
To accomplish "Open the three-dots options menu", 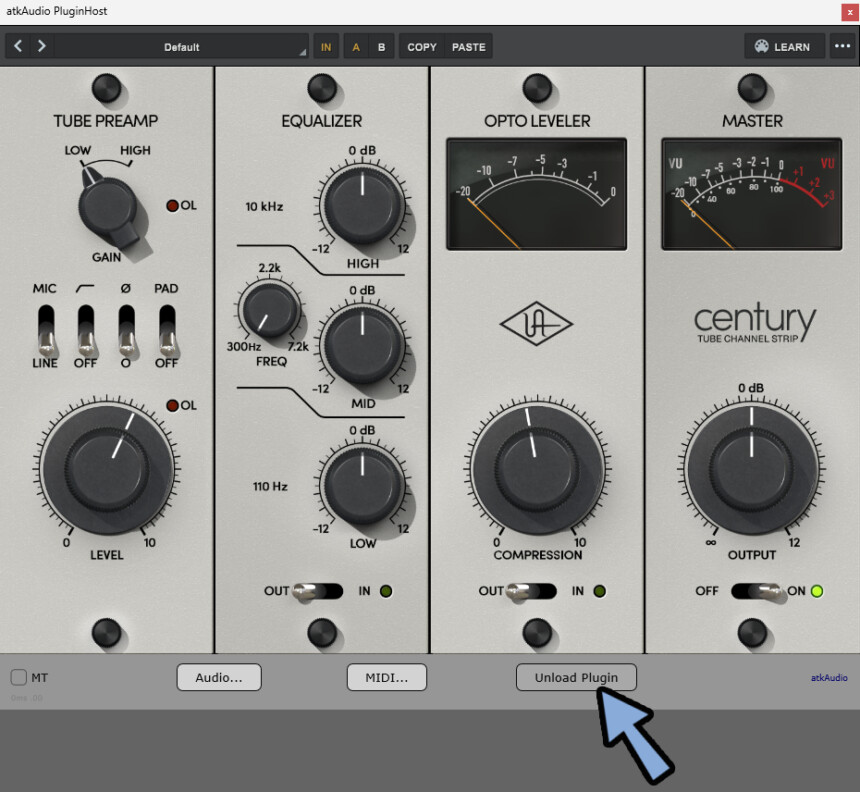I will coord(842,46).
